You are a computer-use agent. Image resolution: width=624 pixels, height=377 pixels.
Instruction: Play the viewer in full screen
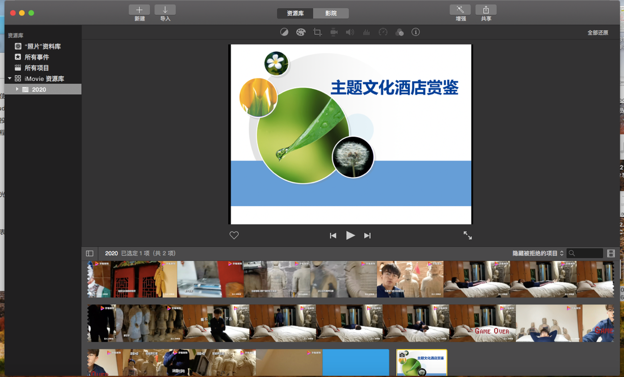468,235
